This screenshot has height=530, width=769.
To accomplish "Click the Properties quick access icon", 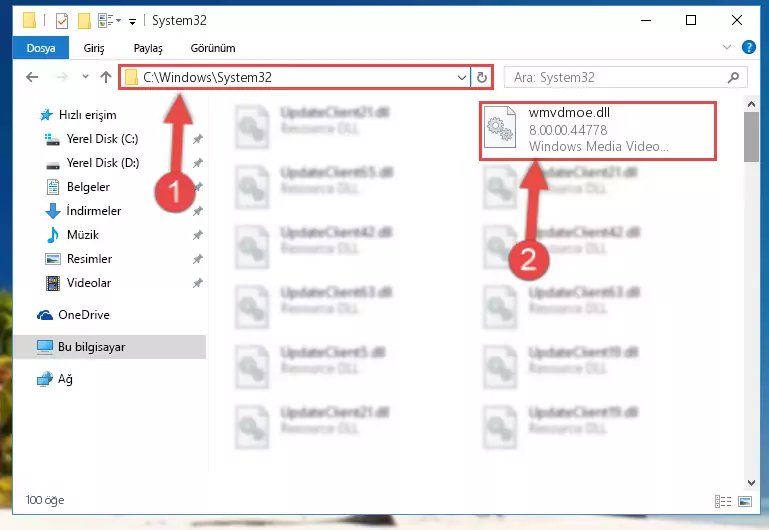I will click(x=62, y=21).
